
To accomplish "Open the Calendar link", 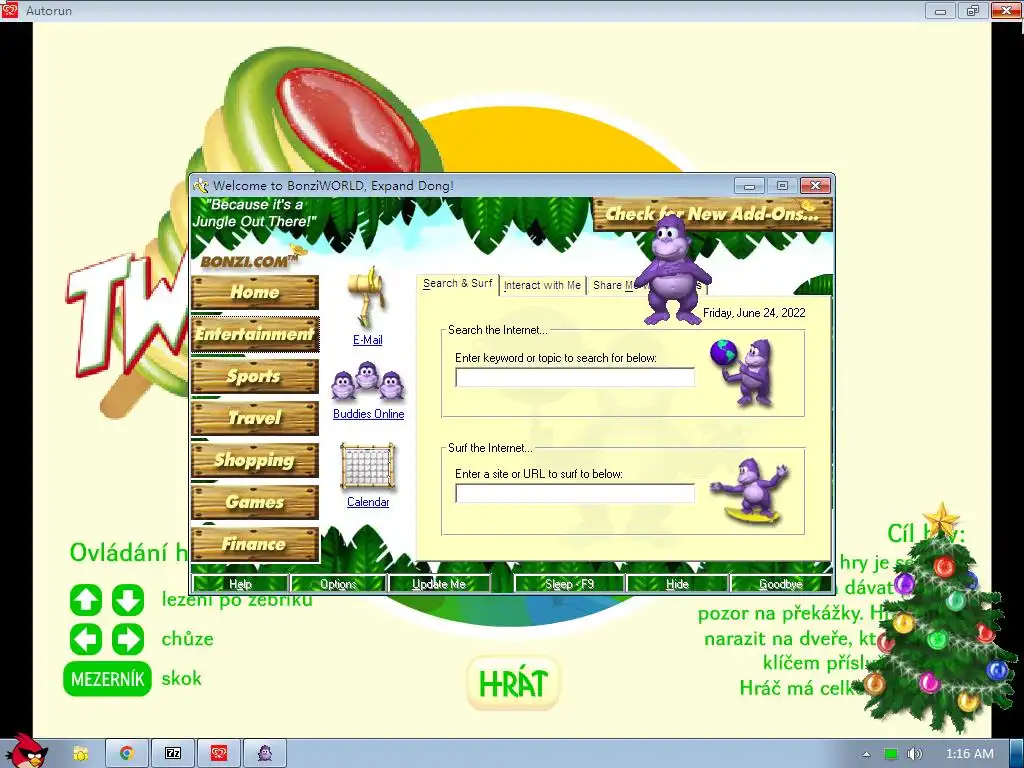I will coord(368,502).
